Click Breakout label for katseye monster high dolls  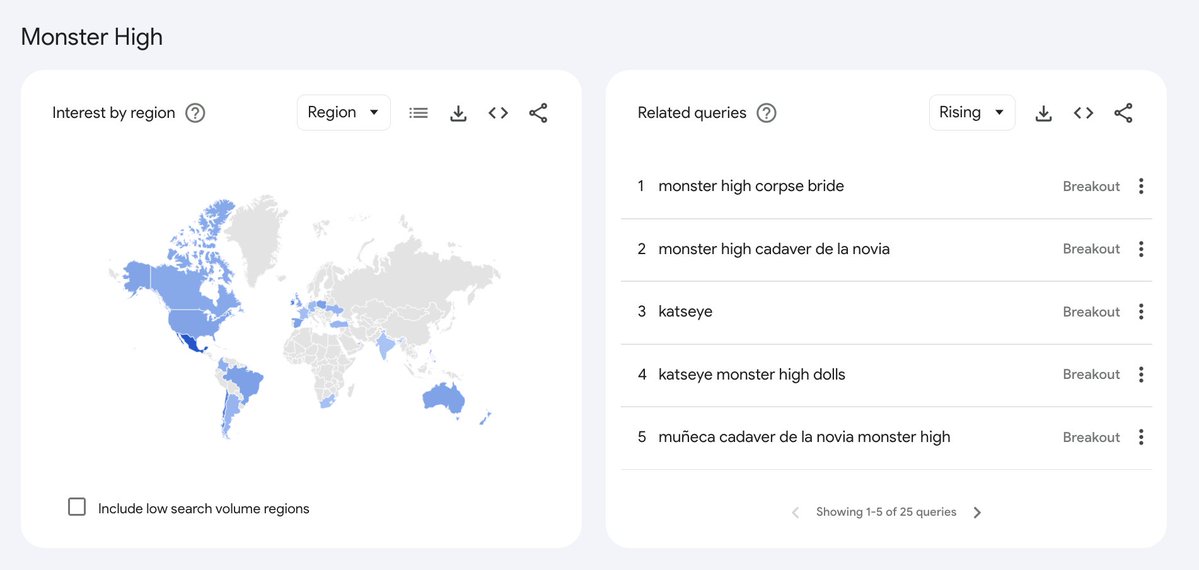pos(1091,374)
